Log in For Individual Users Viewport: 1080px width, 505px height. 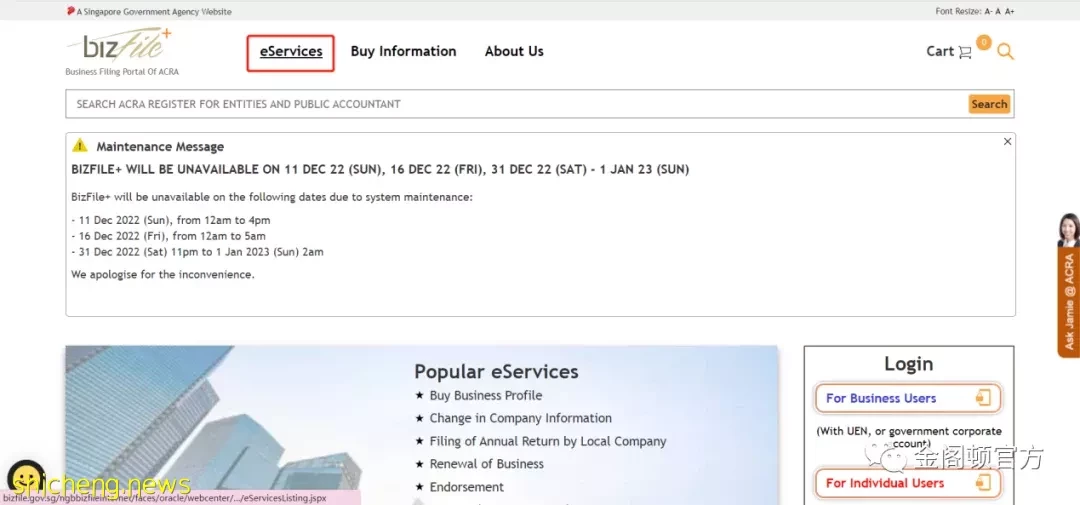coord(907,483)
